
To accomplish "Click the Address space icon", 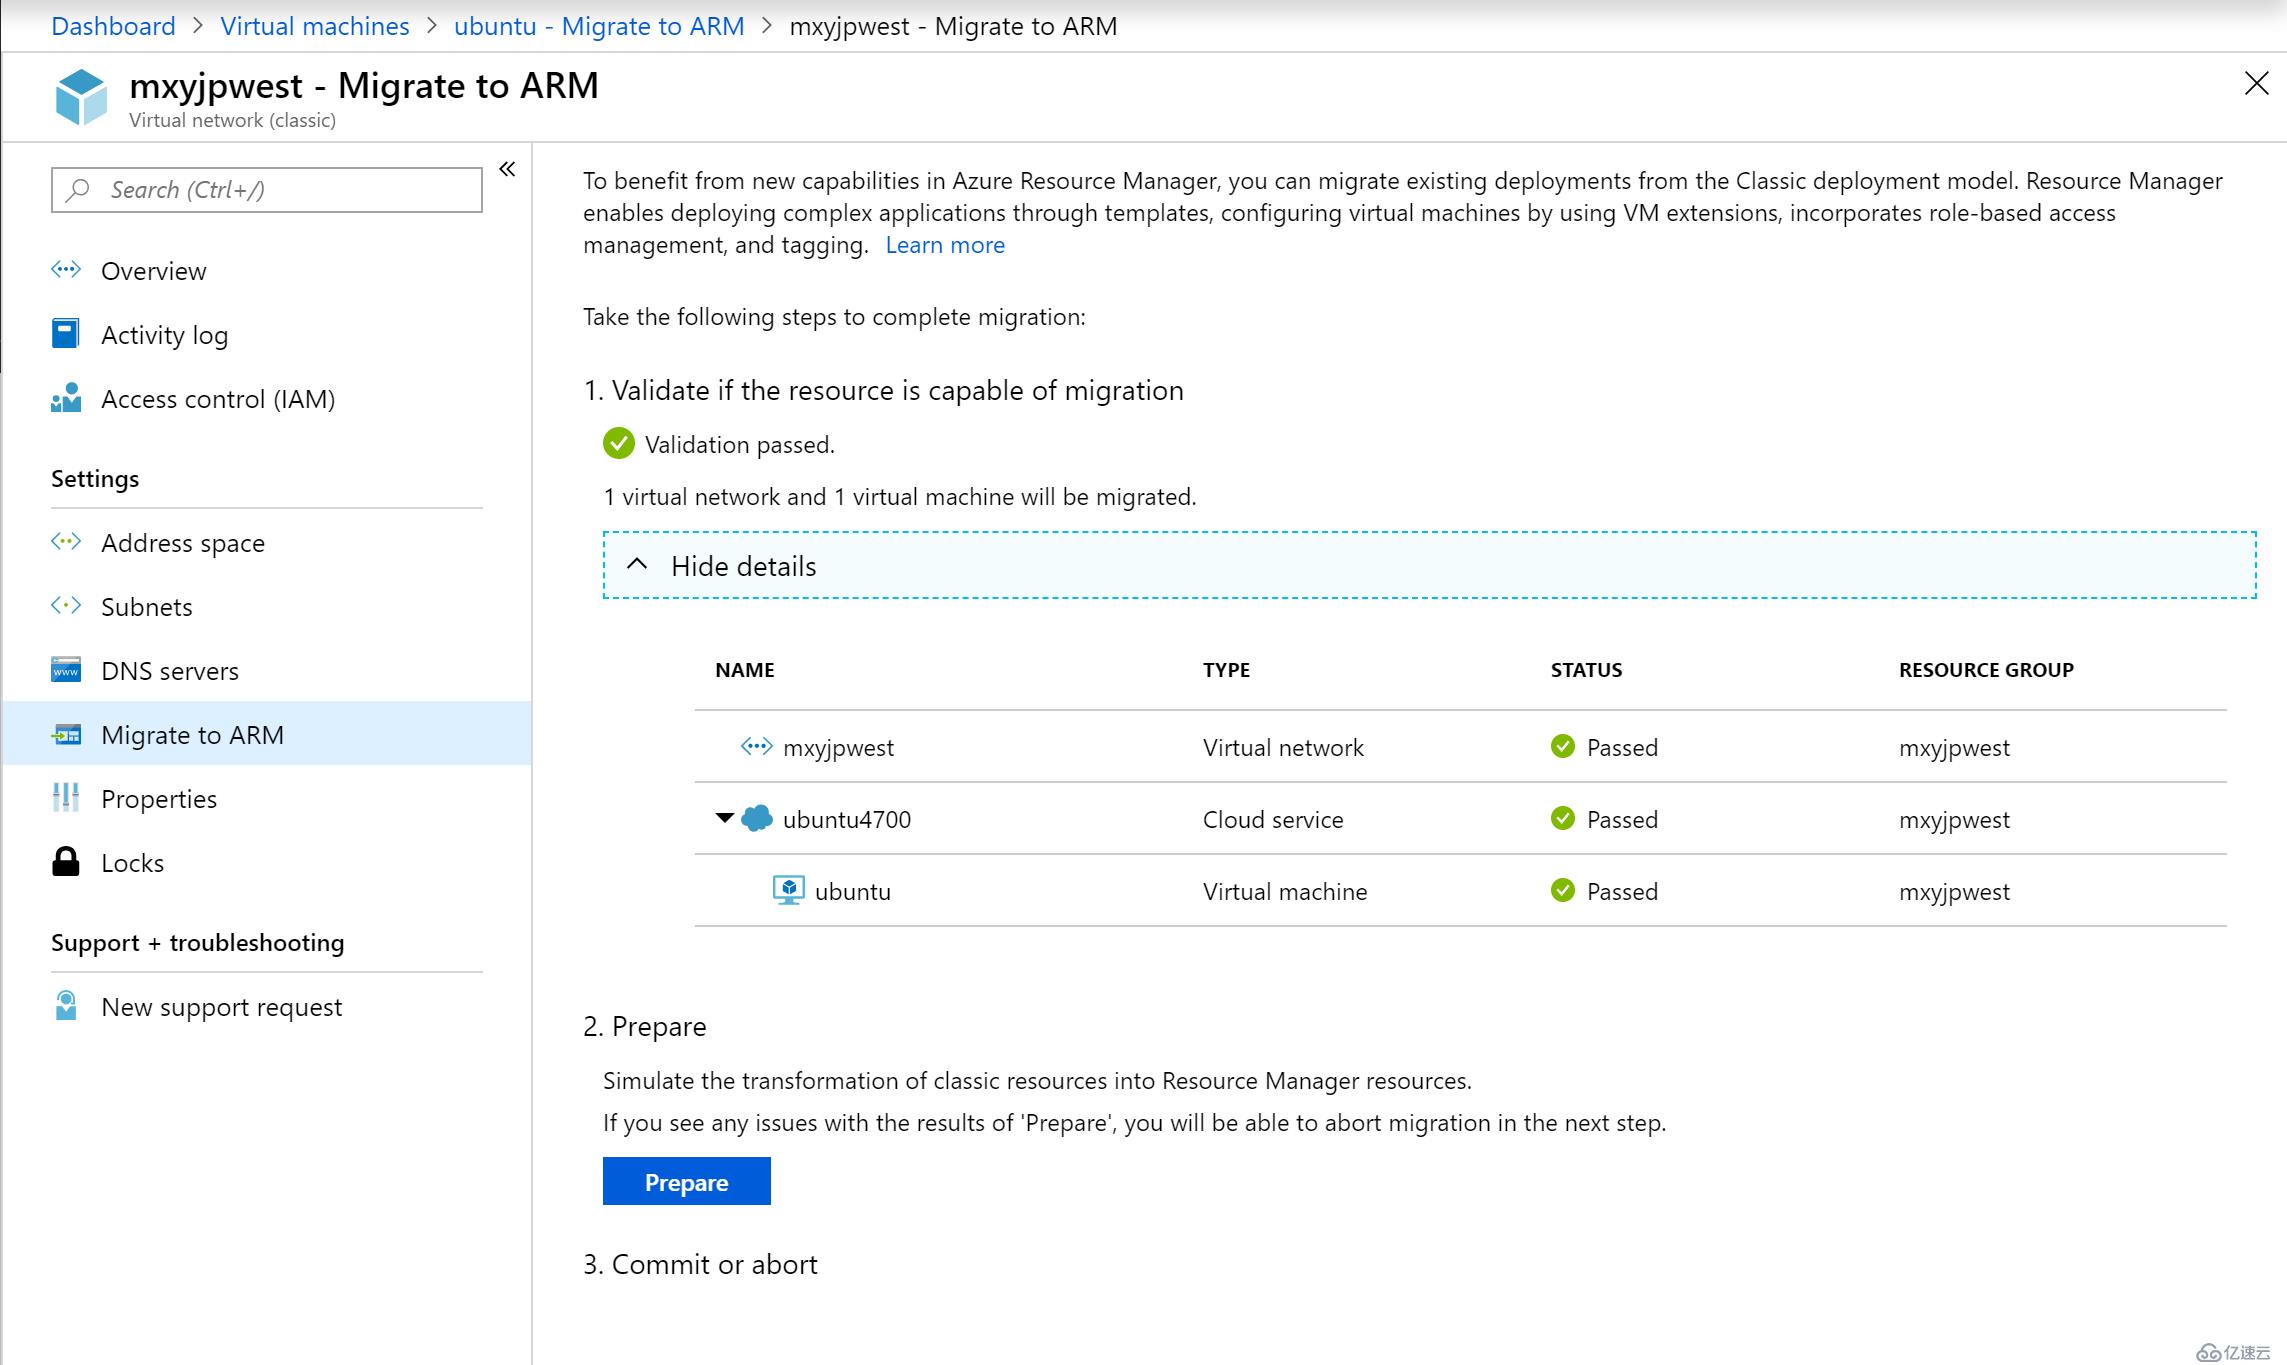I will [x=66, y=541].
